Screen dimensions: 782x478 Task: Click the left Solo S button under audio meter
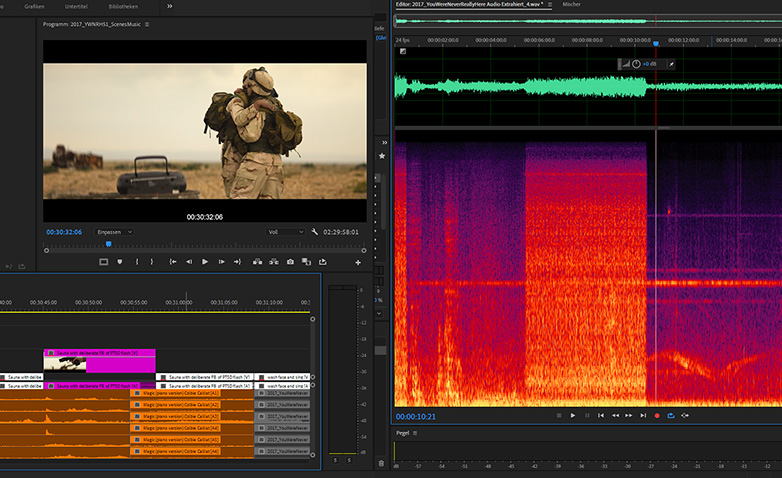coord(335,460)
